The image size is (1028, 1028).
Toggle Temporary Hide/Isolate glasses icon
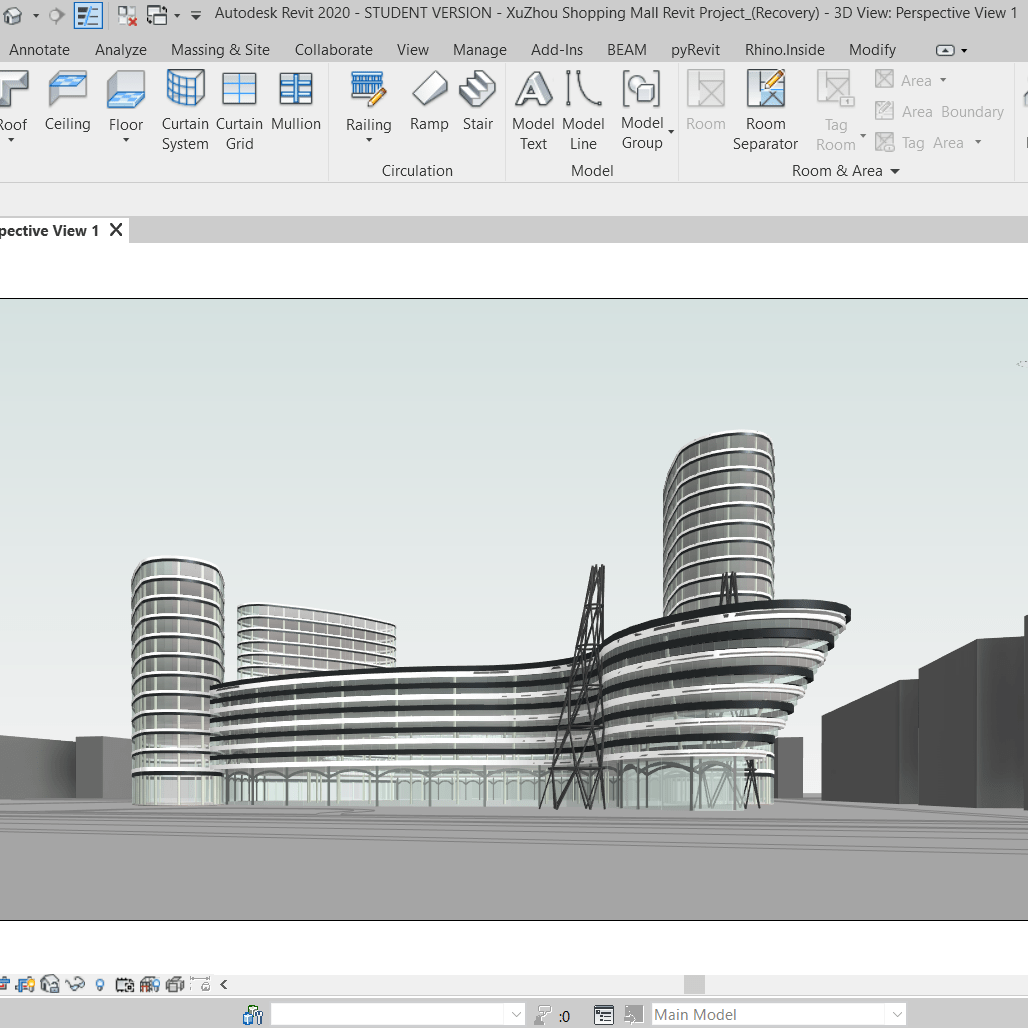(x=75, y=984)
